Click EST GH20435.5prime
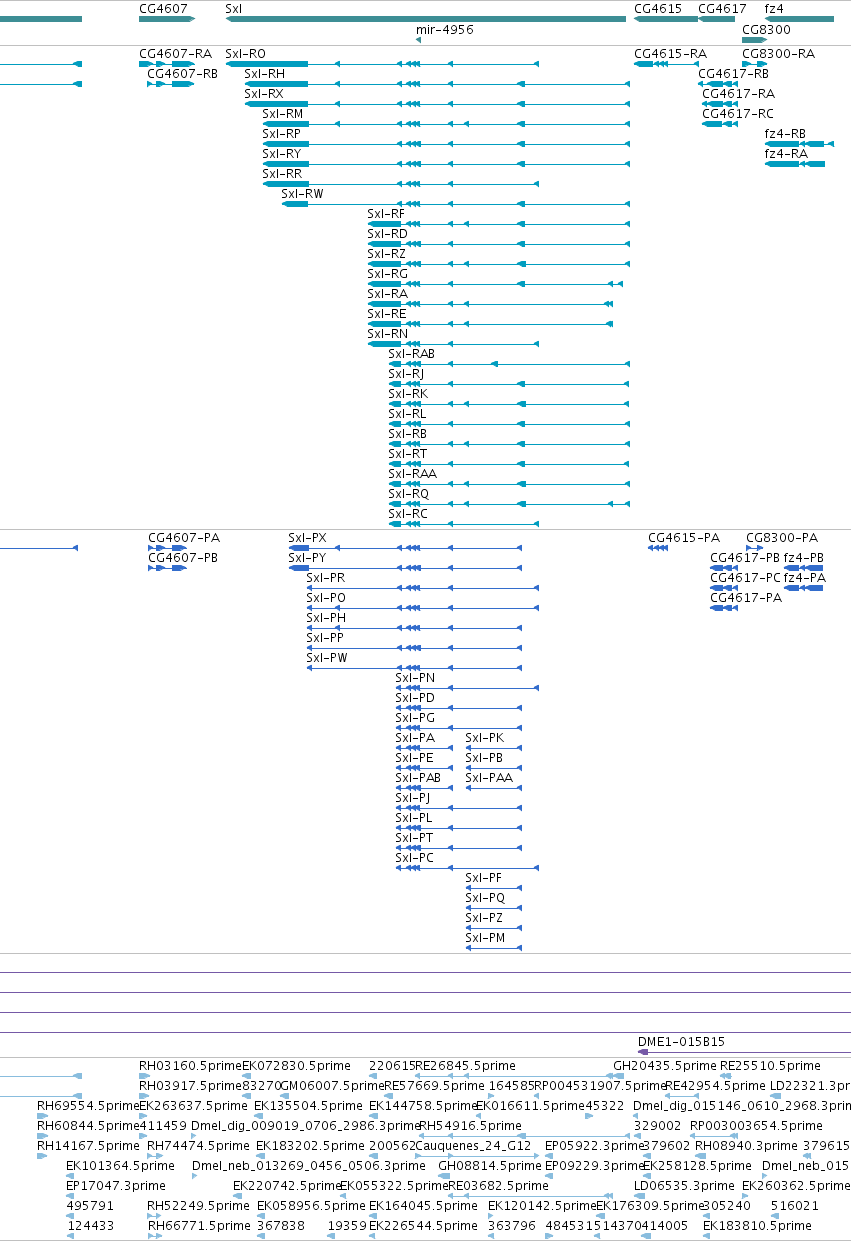The image size is (851, 1241). 664,1065
